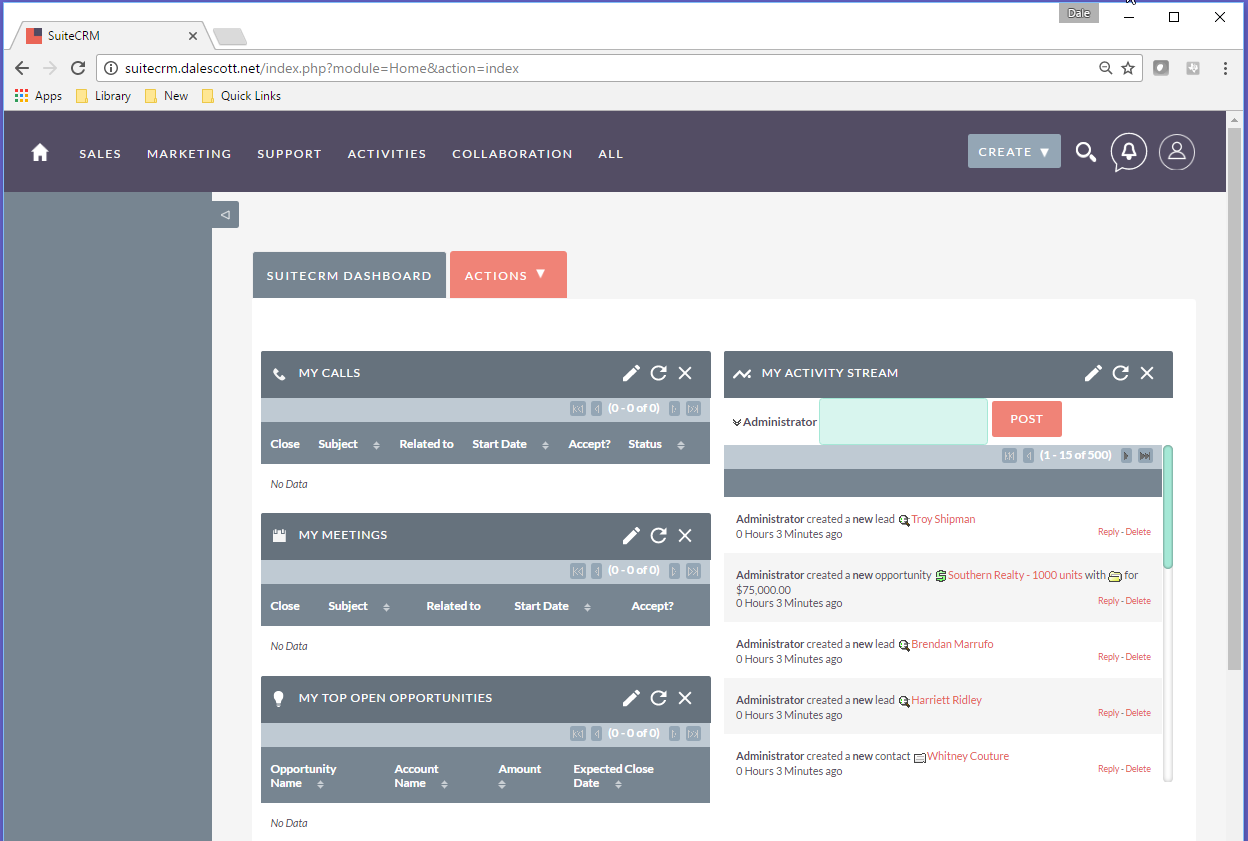Reload the browser page
Viewport: 1248px width, 841px height.
(78, 68)
